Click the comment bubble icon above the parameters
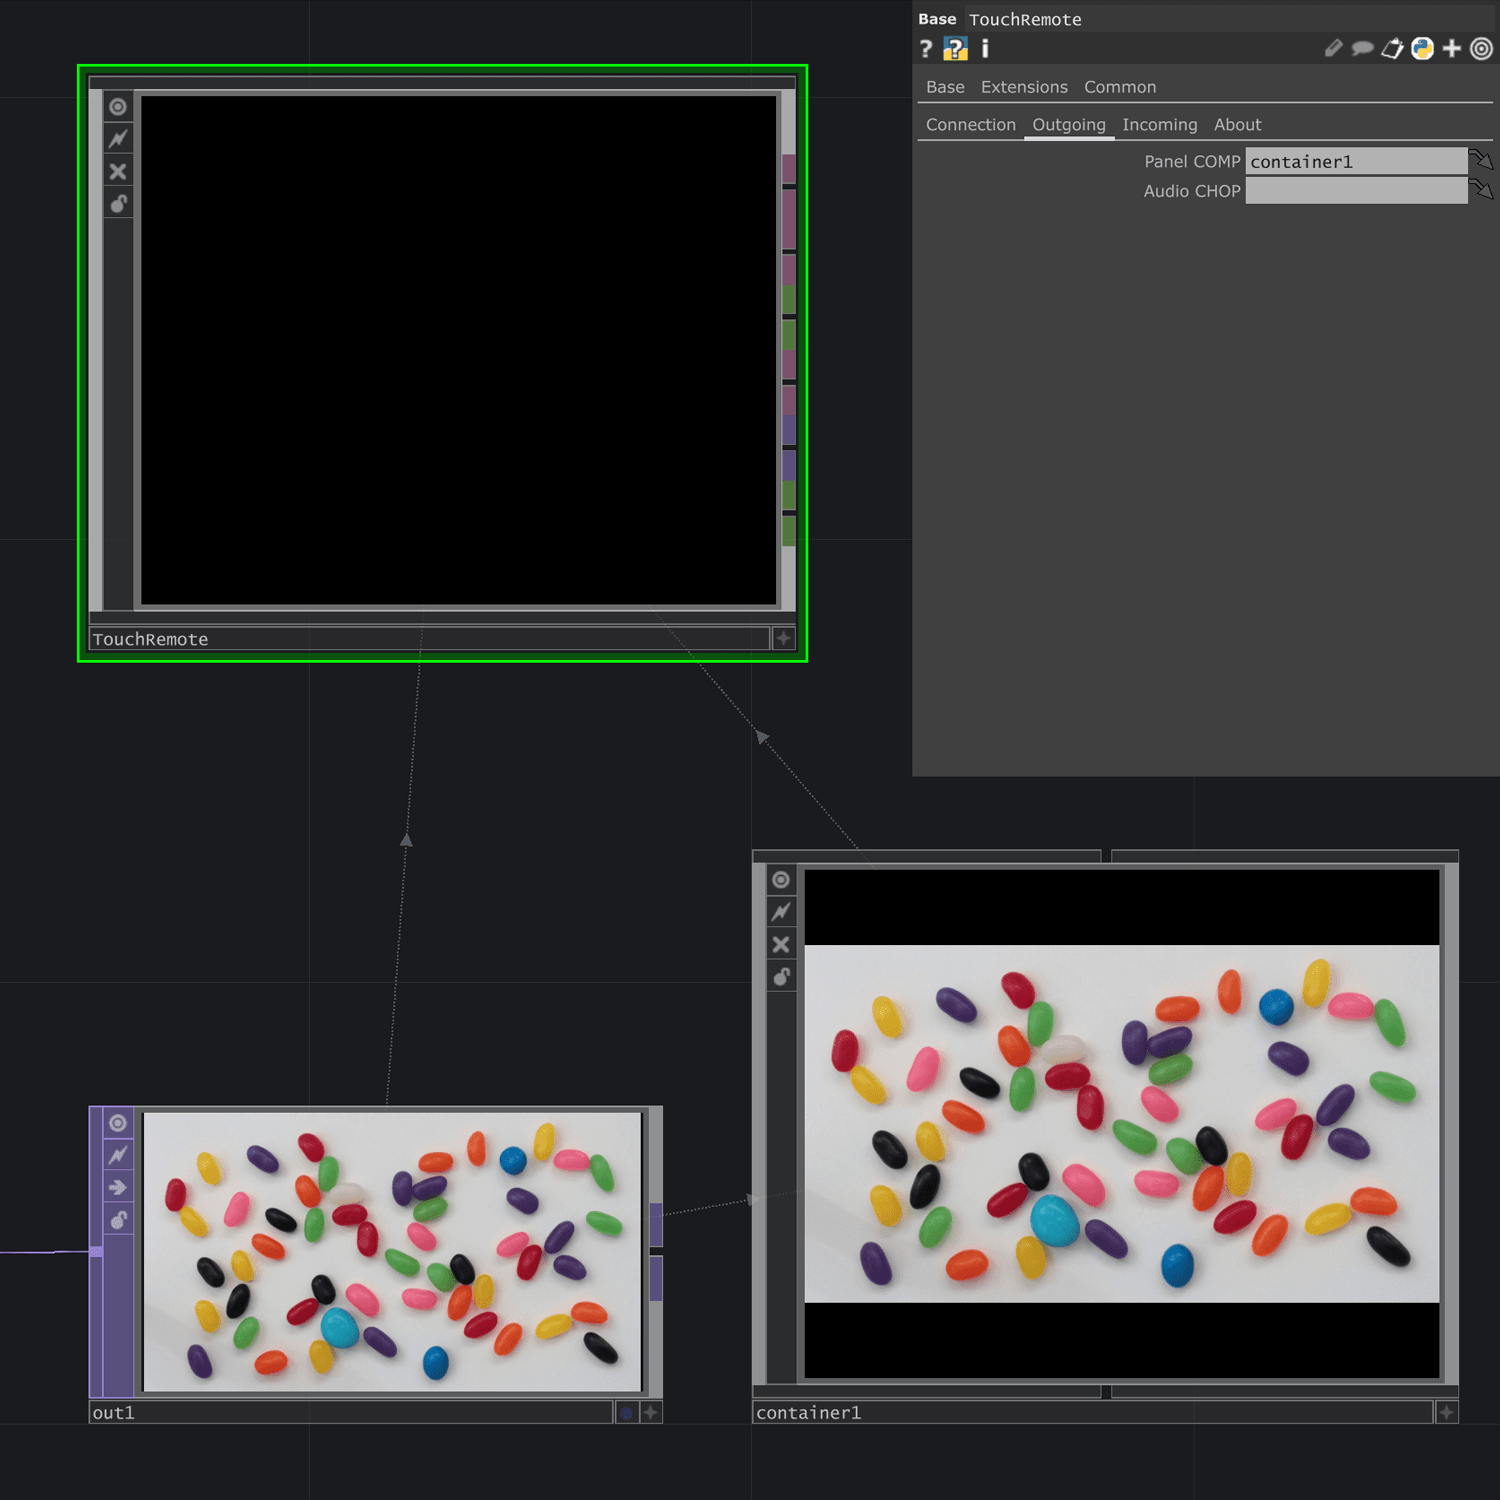The width and height of the screenshot is (1500, 1500). [1361, 48]
